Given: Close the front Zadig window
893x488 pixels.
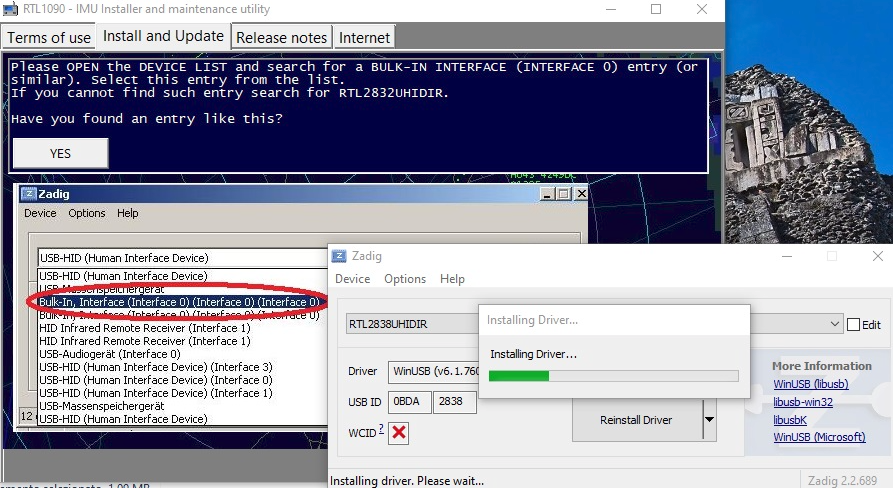Looking at the screenshot, I should pyautogui.click(x=878, y=256).
